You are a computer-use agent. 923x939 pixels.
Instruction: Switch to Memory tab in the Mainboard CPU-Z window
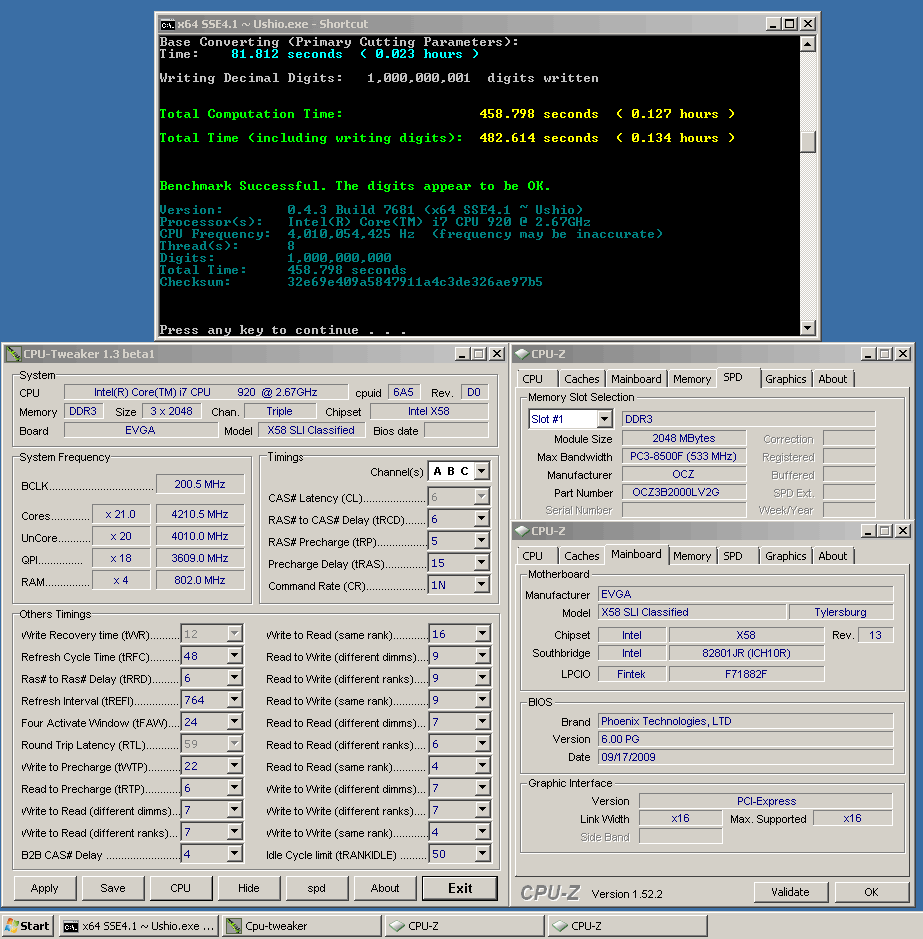(692, 556)
